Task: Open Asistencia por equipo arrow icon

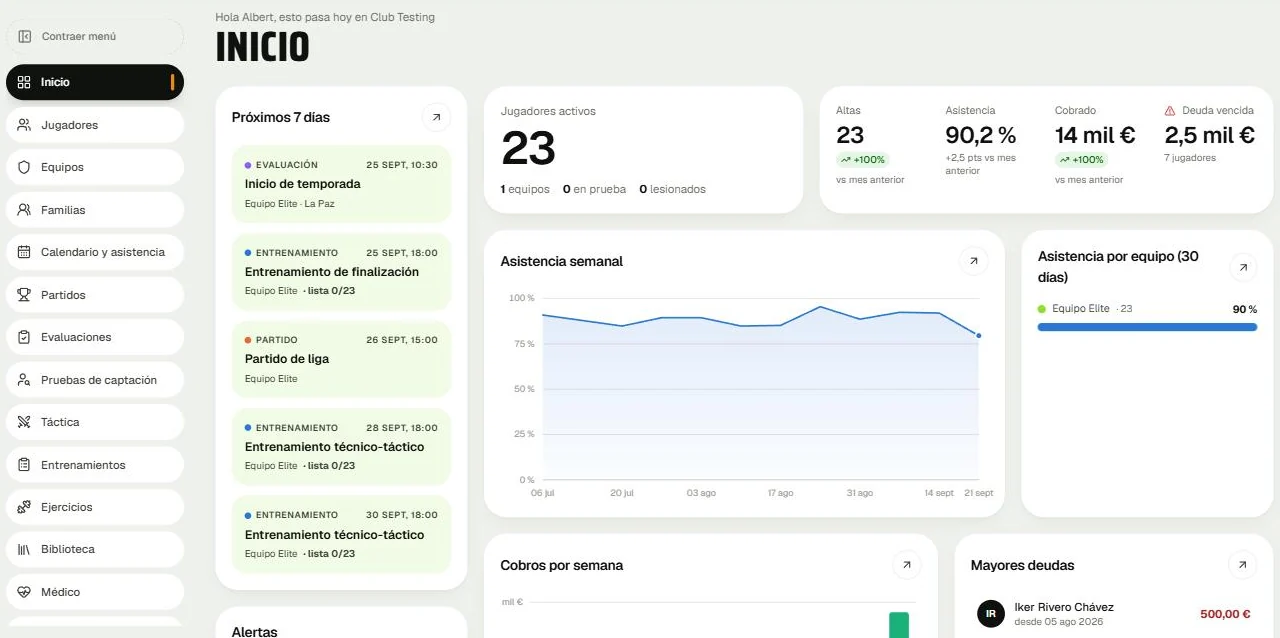Action: coord(1242,267)
